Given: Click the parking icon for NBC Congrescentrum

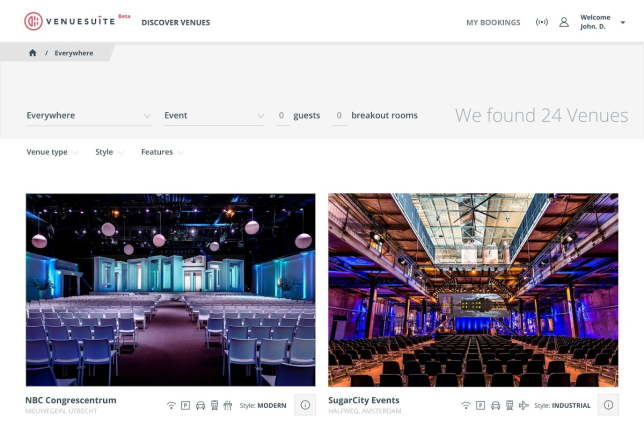Looking at the screenshot, I should (x=186, y=405).
